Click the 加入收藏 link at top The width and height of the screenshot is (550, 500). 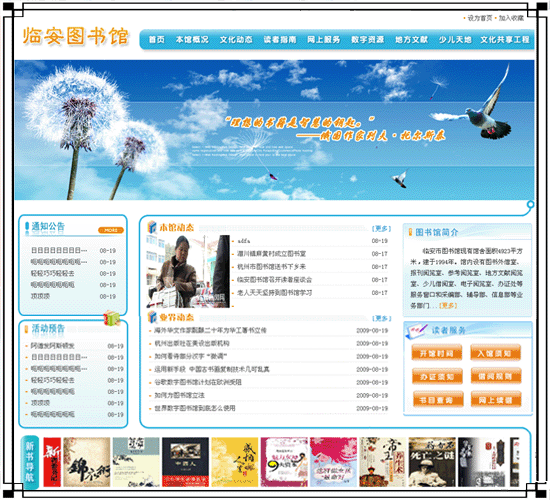coord(511,18)
